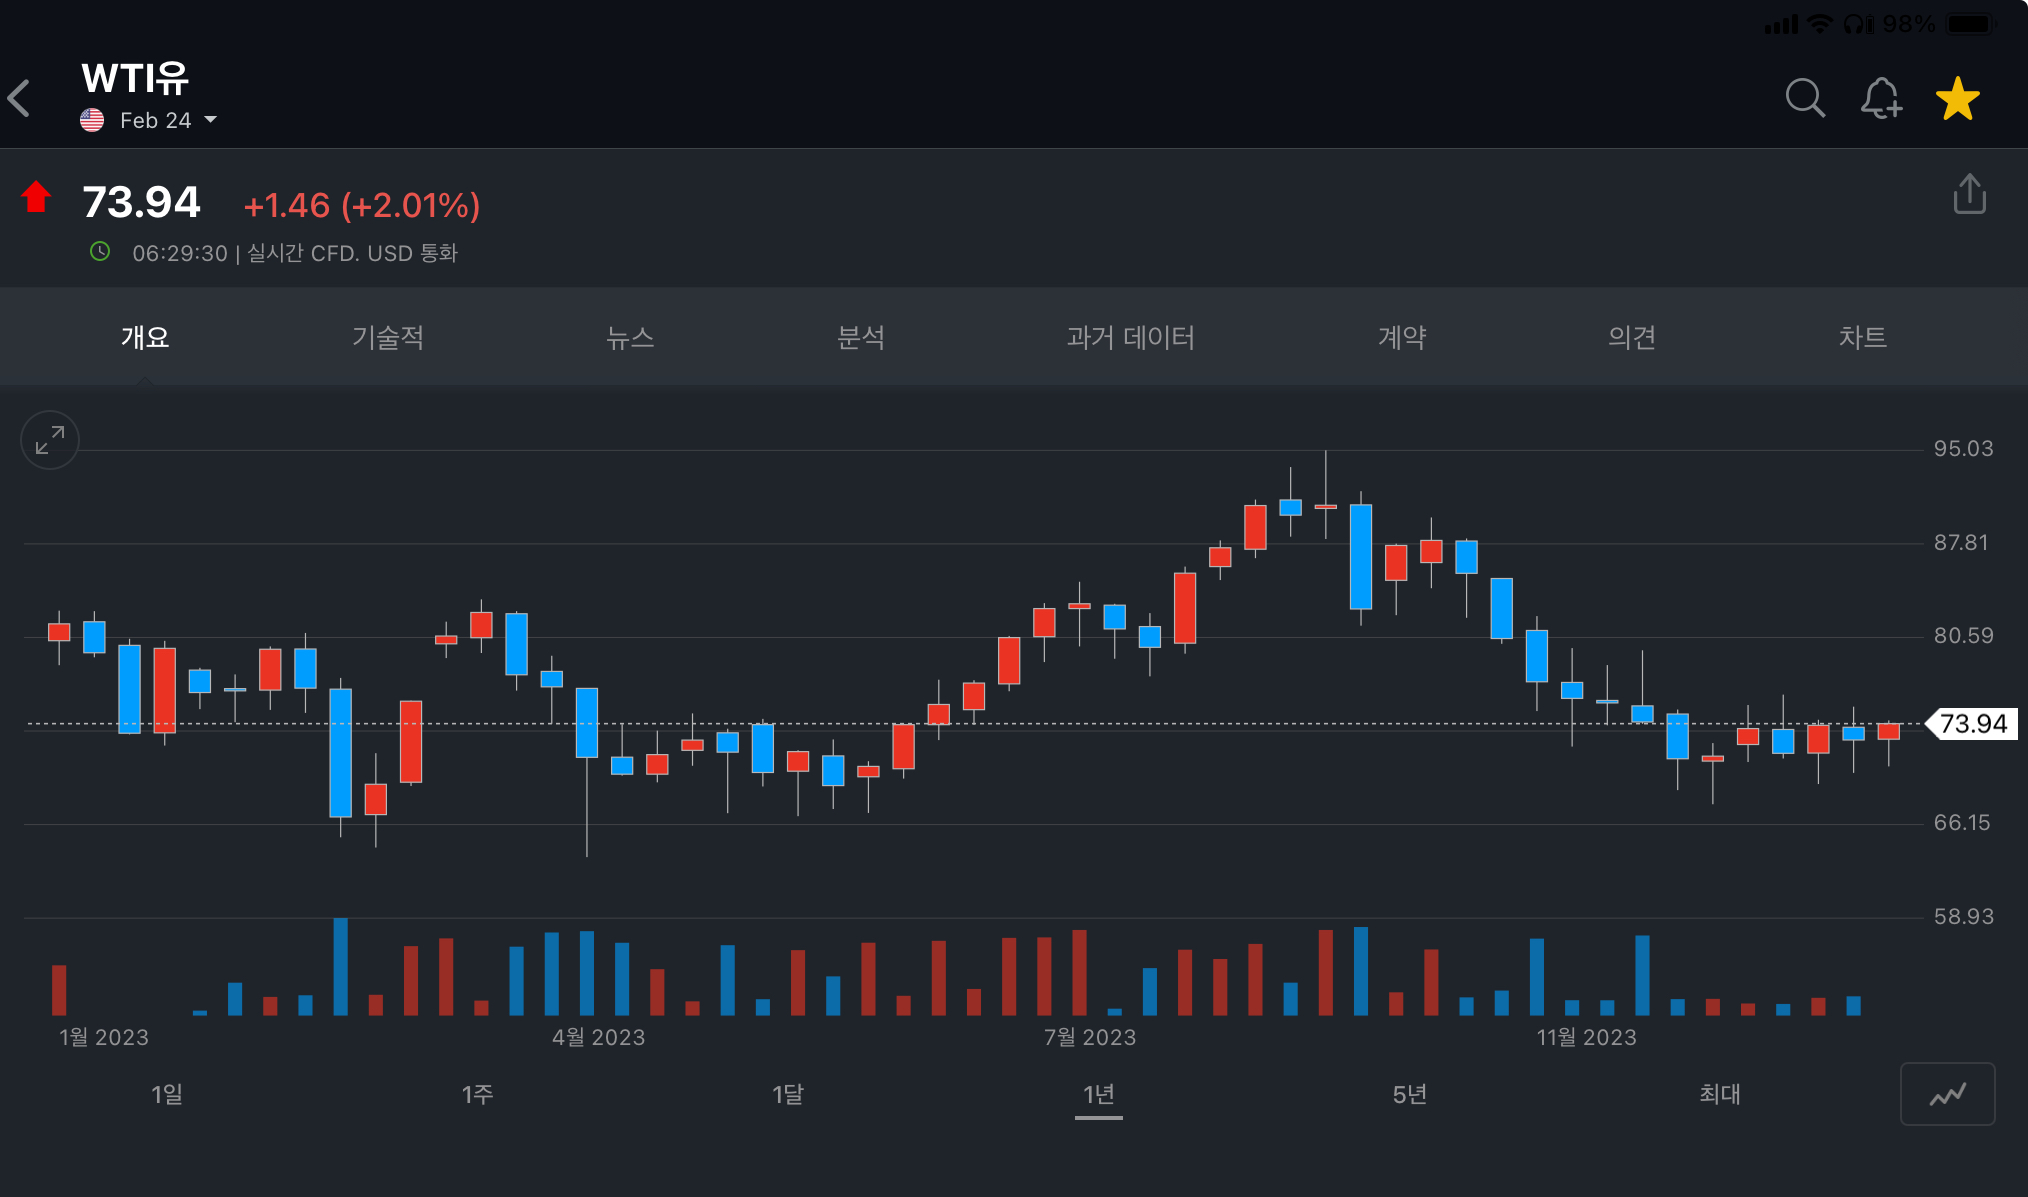This screenshot has height=1197, width=2028.
Task: Tap the 58.93 axis label
Action: [1963, 916]
